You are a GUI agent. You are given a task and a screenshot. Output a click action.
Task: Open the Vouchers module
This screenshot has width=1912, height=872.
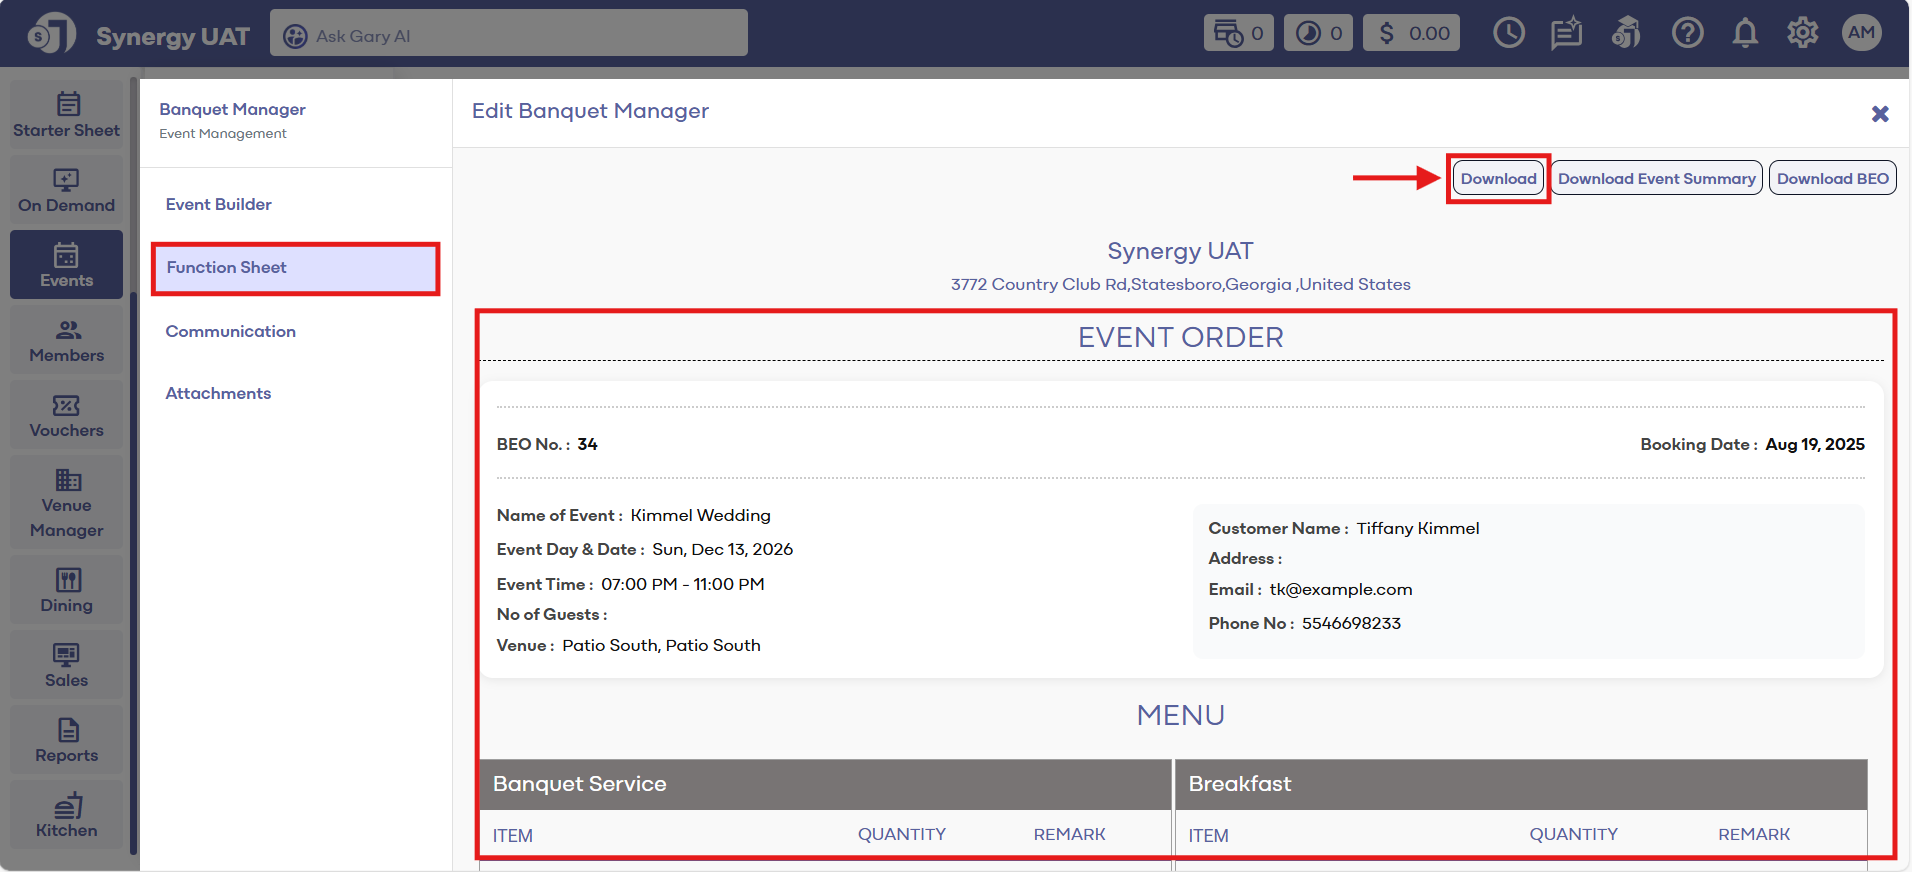pos(66,416)
